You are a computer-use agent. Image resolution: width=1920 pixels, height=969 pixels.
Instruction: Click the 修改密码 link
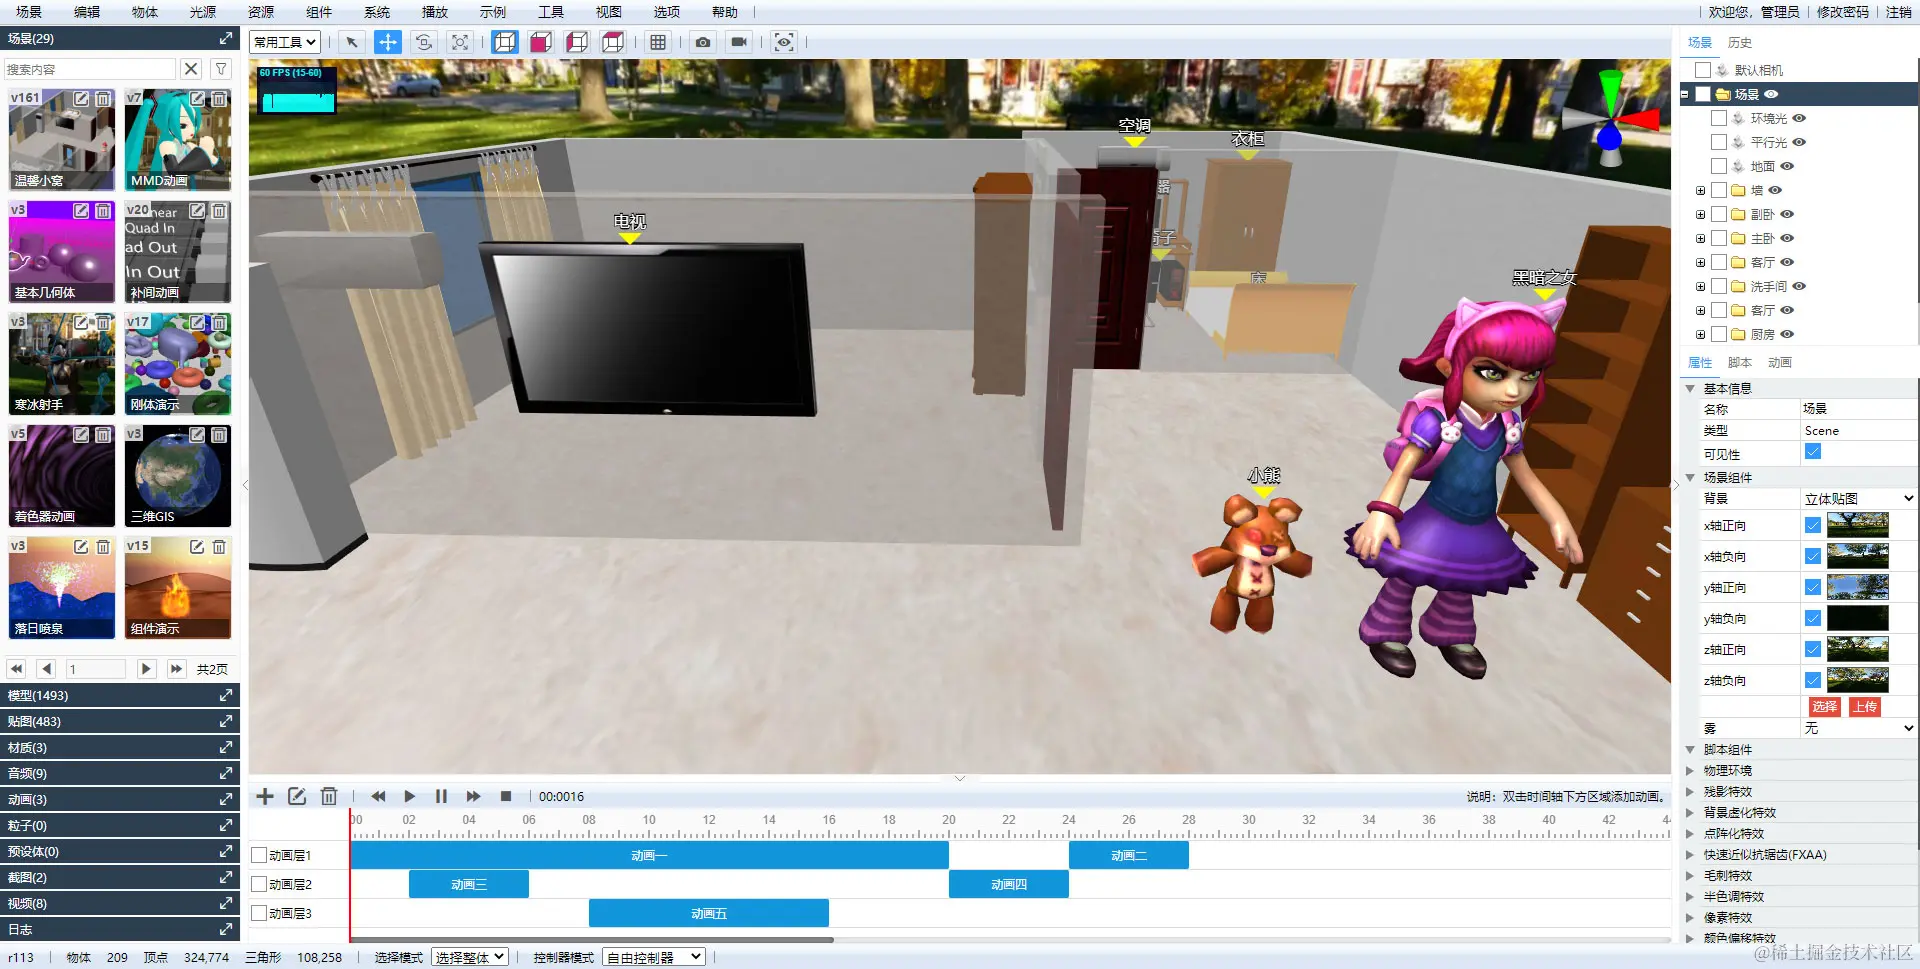point(1843,12)
